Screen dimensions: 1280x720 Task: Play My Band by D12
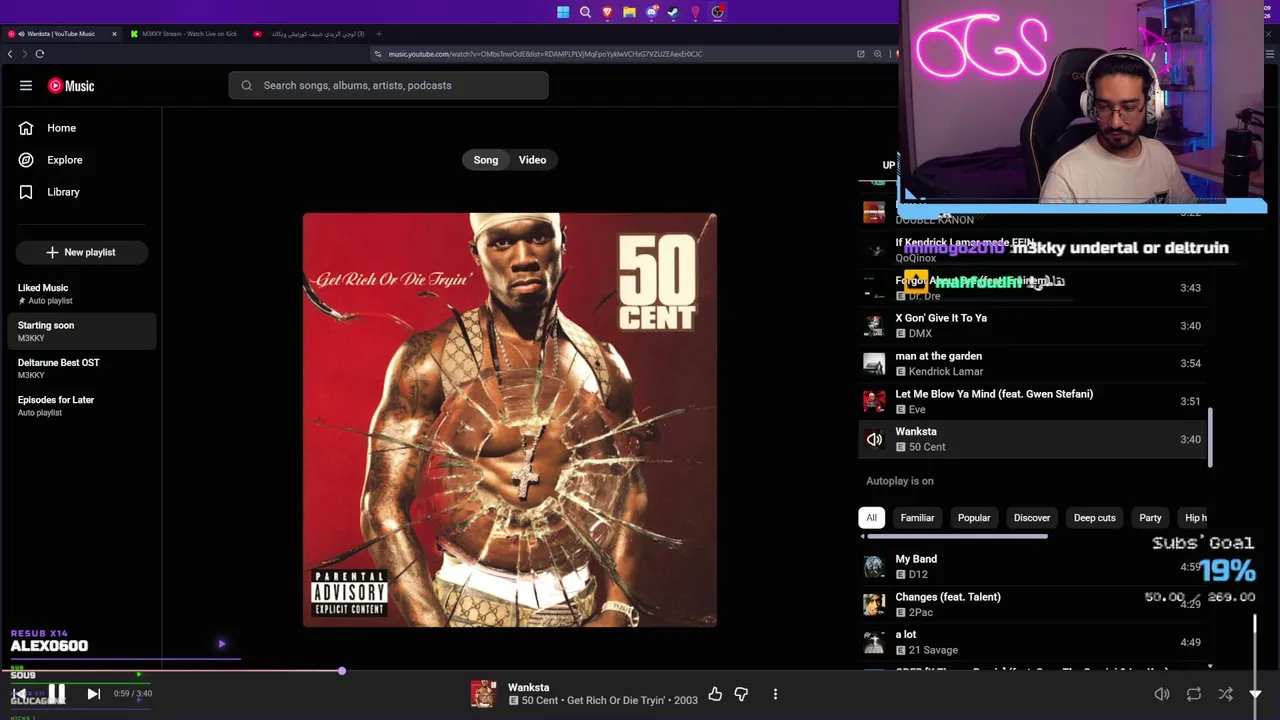(1034, 567)
